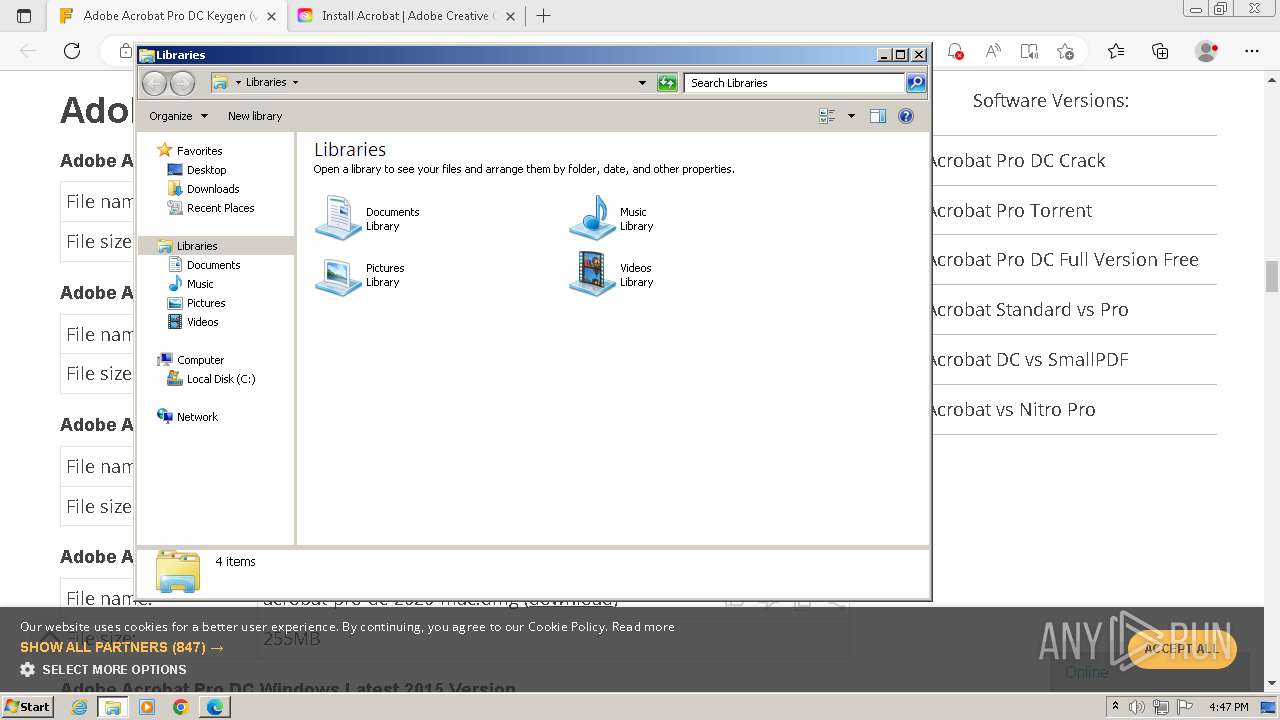Refresh the Libraries address bar

point(667,83)
